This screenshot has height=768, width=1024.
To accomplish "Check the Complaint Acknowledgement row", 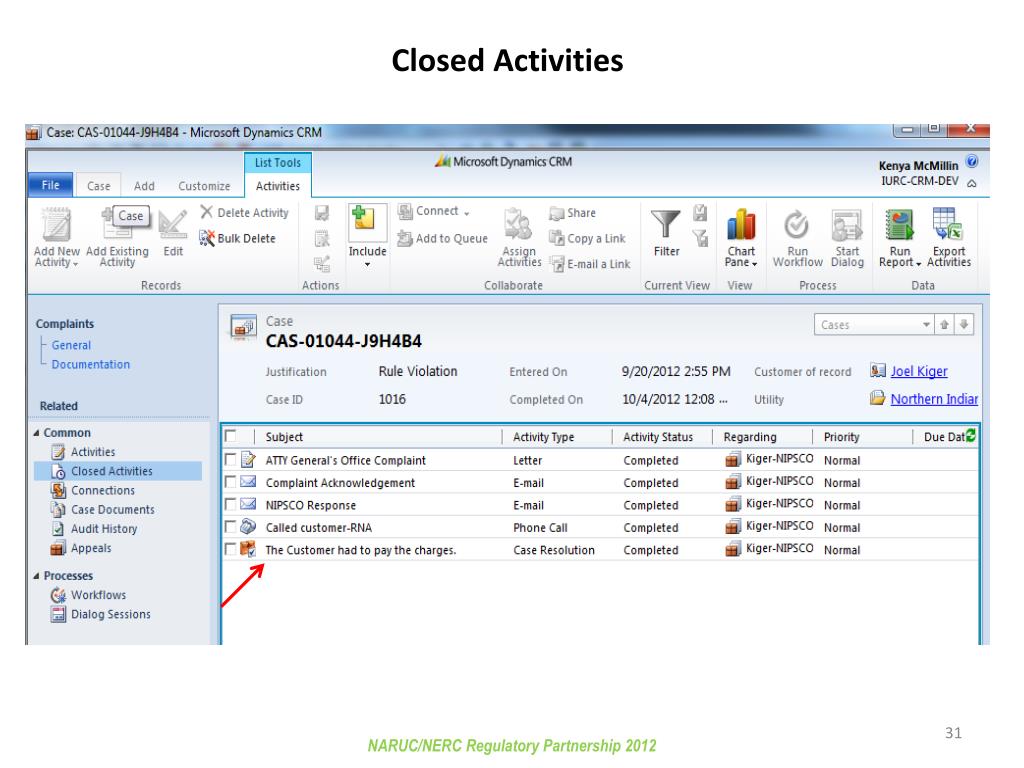I will pyautogui.click(x=230, y=482).
